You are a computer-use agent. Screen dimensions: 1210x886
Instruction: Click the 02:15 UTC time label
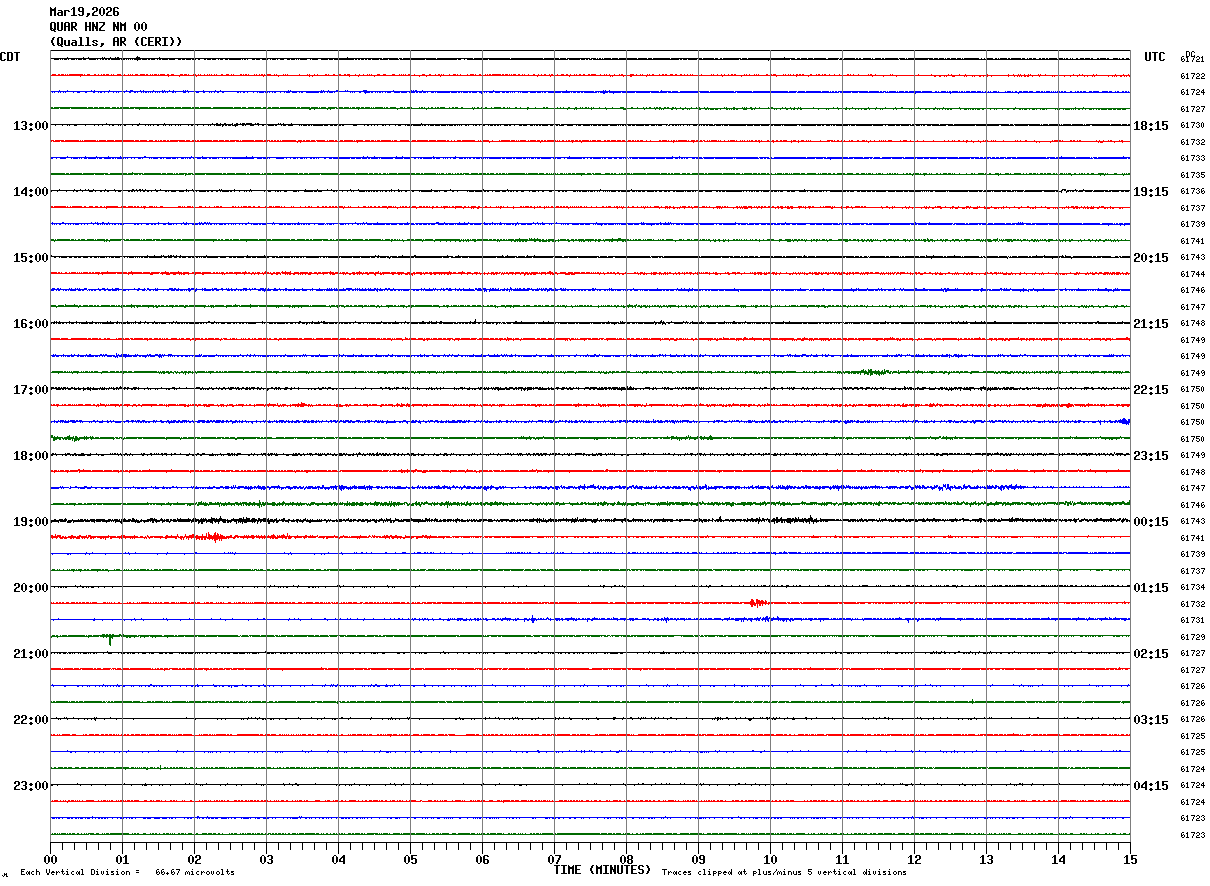(1151, 654)
